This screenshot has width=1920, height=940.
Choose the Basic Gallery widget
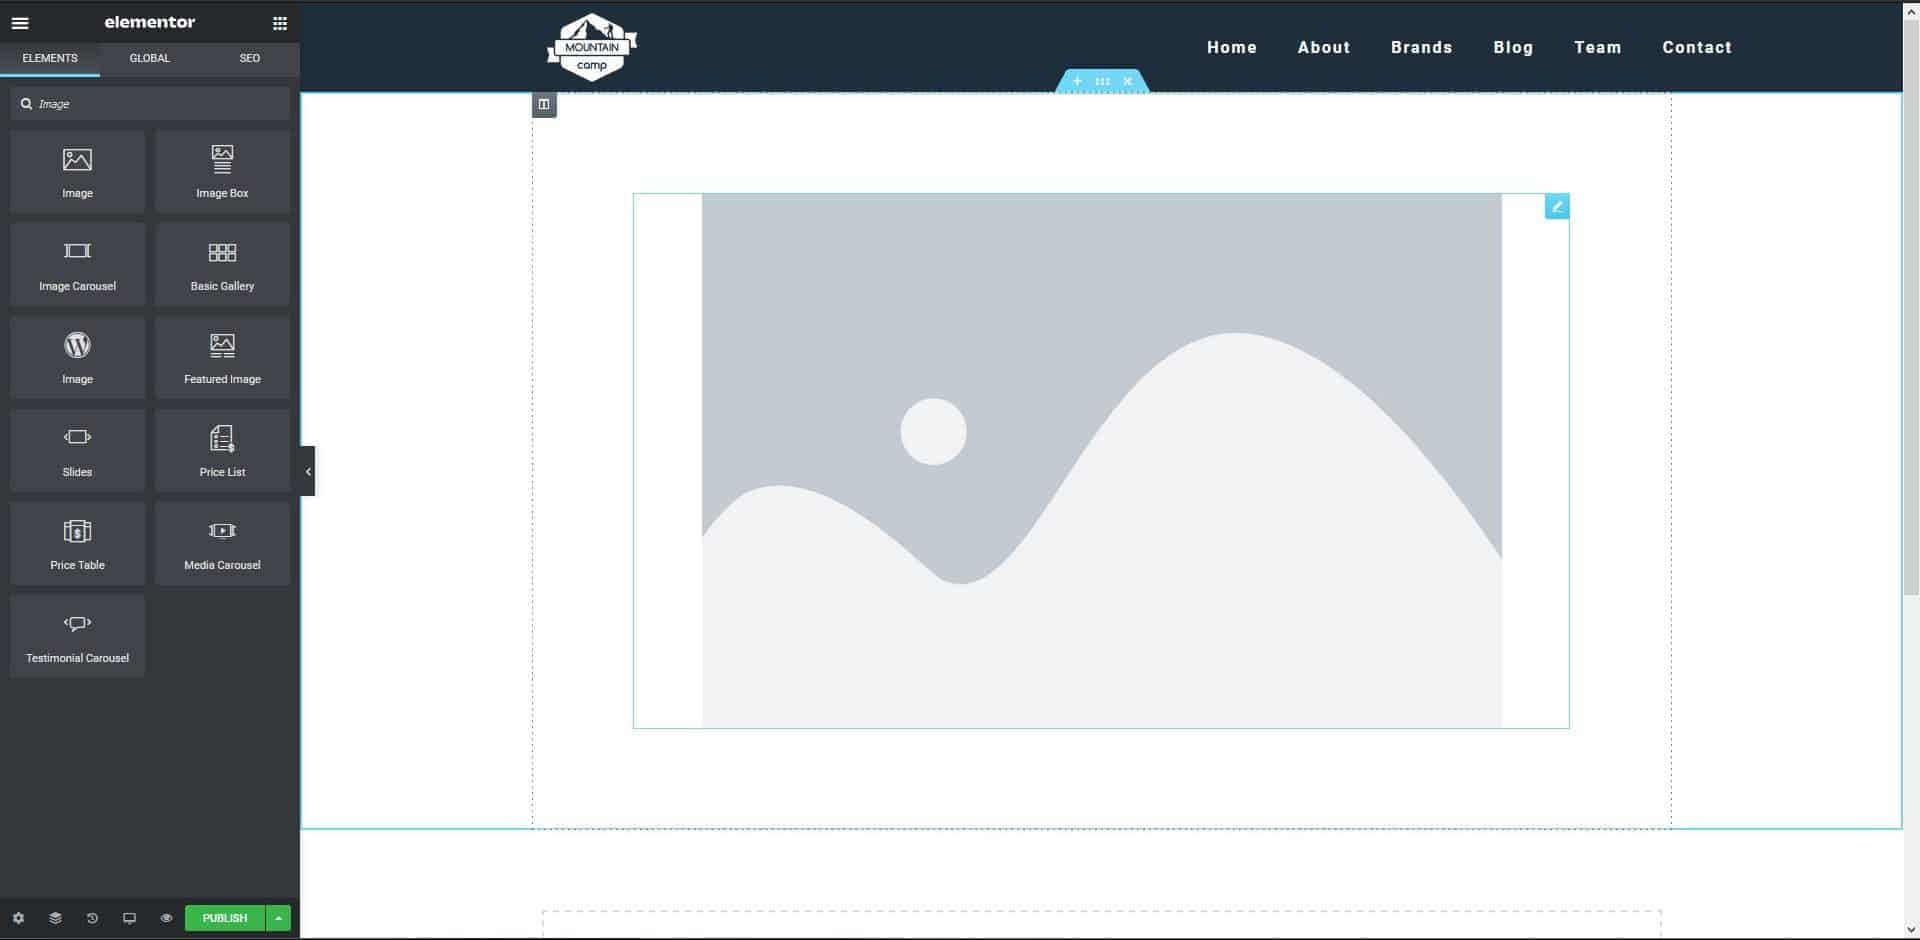click(222, 264)
